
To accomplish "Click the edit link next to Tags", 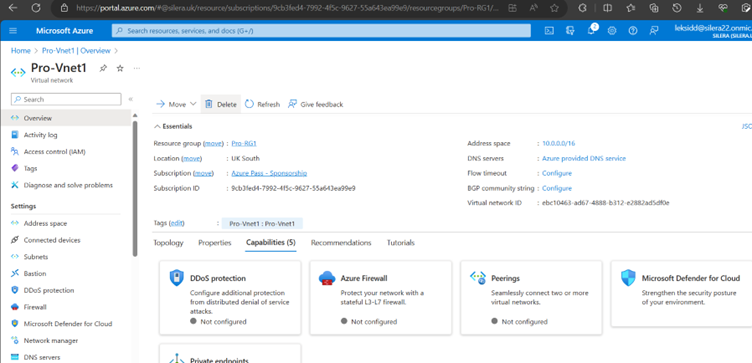I will (177, 223).
